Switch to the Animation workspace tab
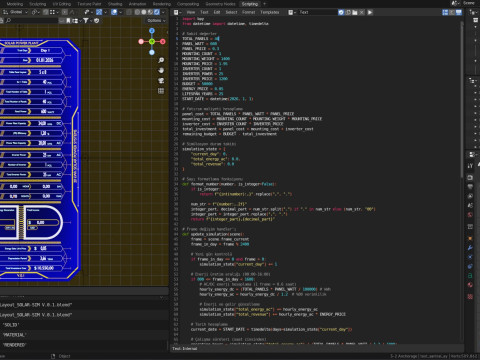The height and width of the screenshot is (360, 480). (137, 4)
